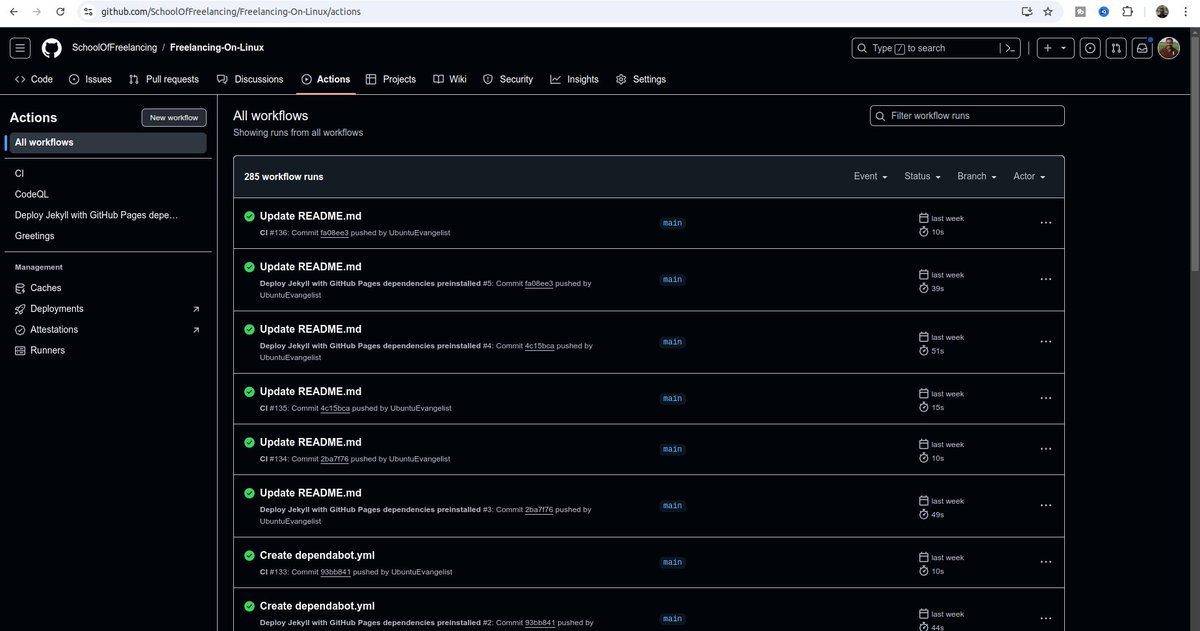The width and height of the screenshot is (1200, 631).
Task: Open options menu for CI #136 run
Action: pyautogui.click(x=1046, y=223)
